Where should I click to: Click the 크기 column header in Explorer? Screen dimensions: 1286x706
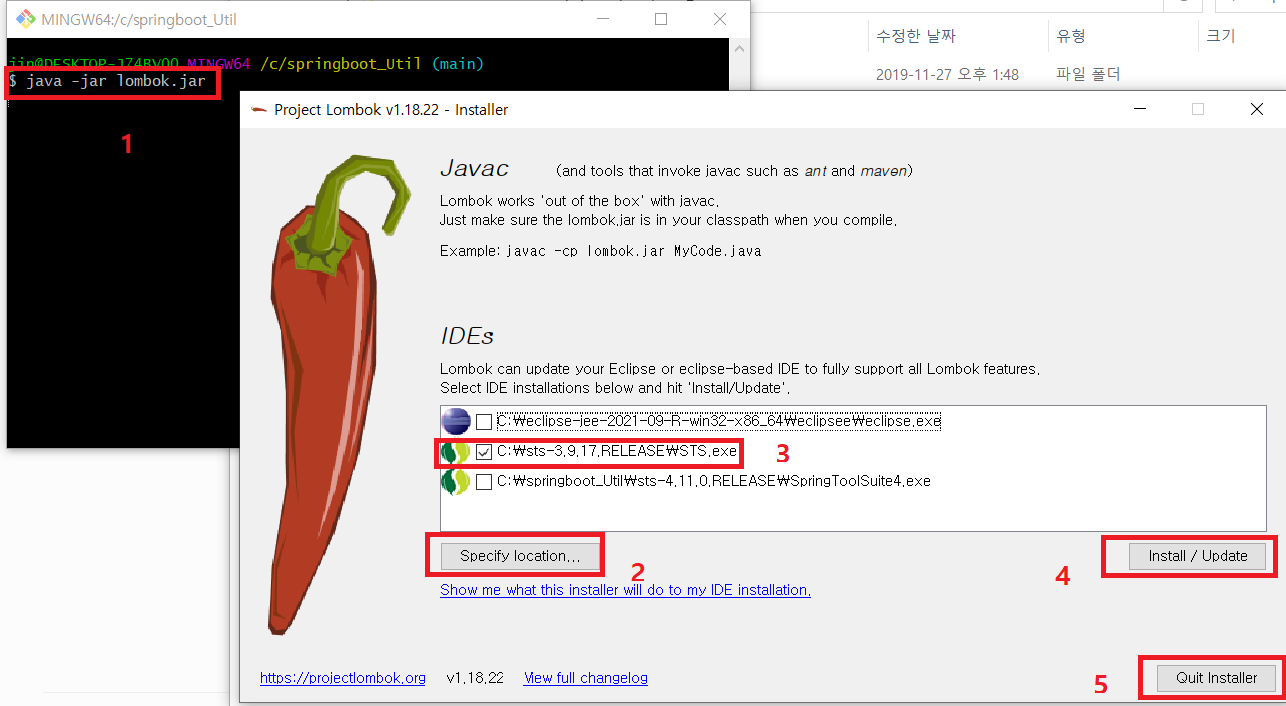click(x=1221, y=36)
